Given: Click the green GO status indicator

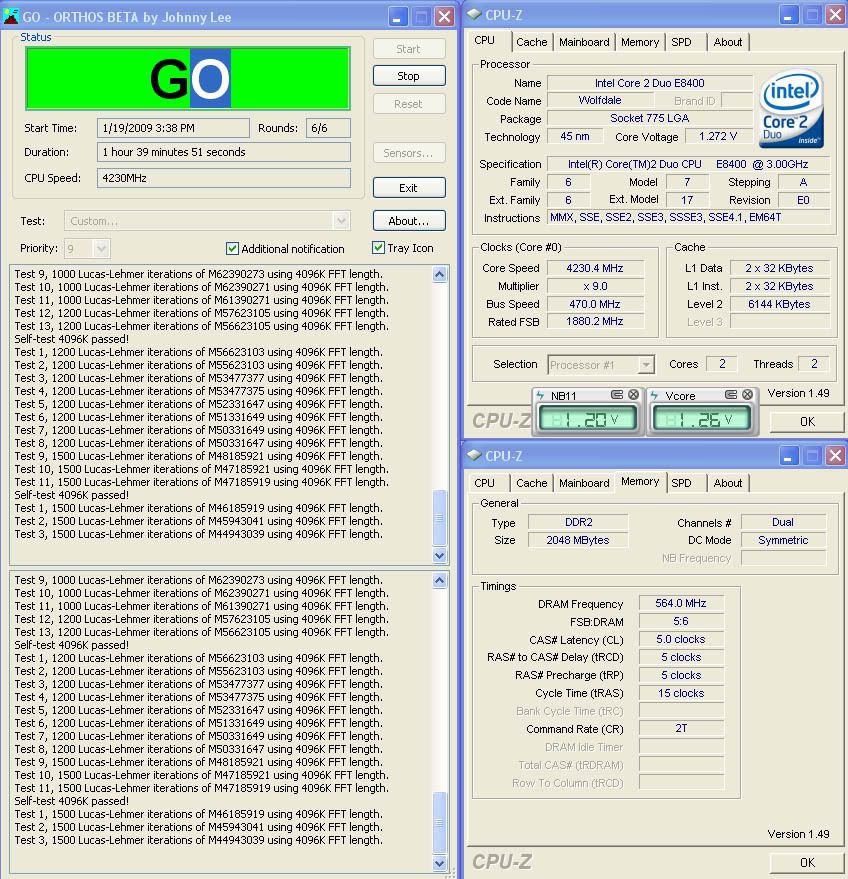Looking at the screenshot, I should click(x=188, y=78).
